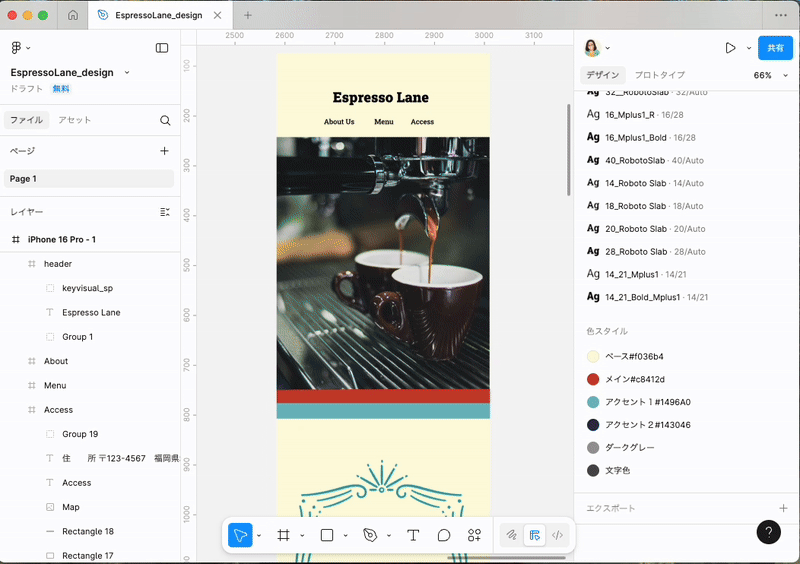Add a new page with plus button
The height and width of the screenshot is (564, 800).
click(x=165, y=151)
